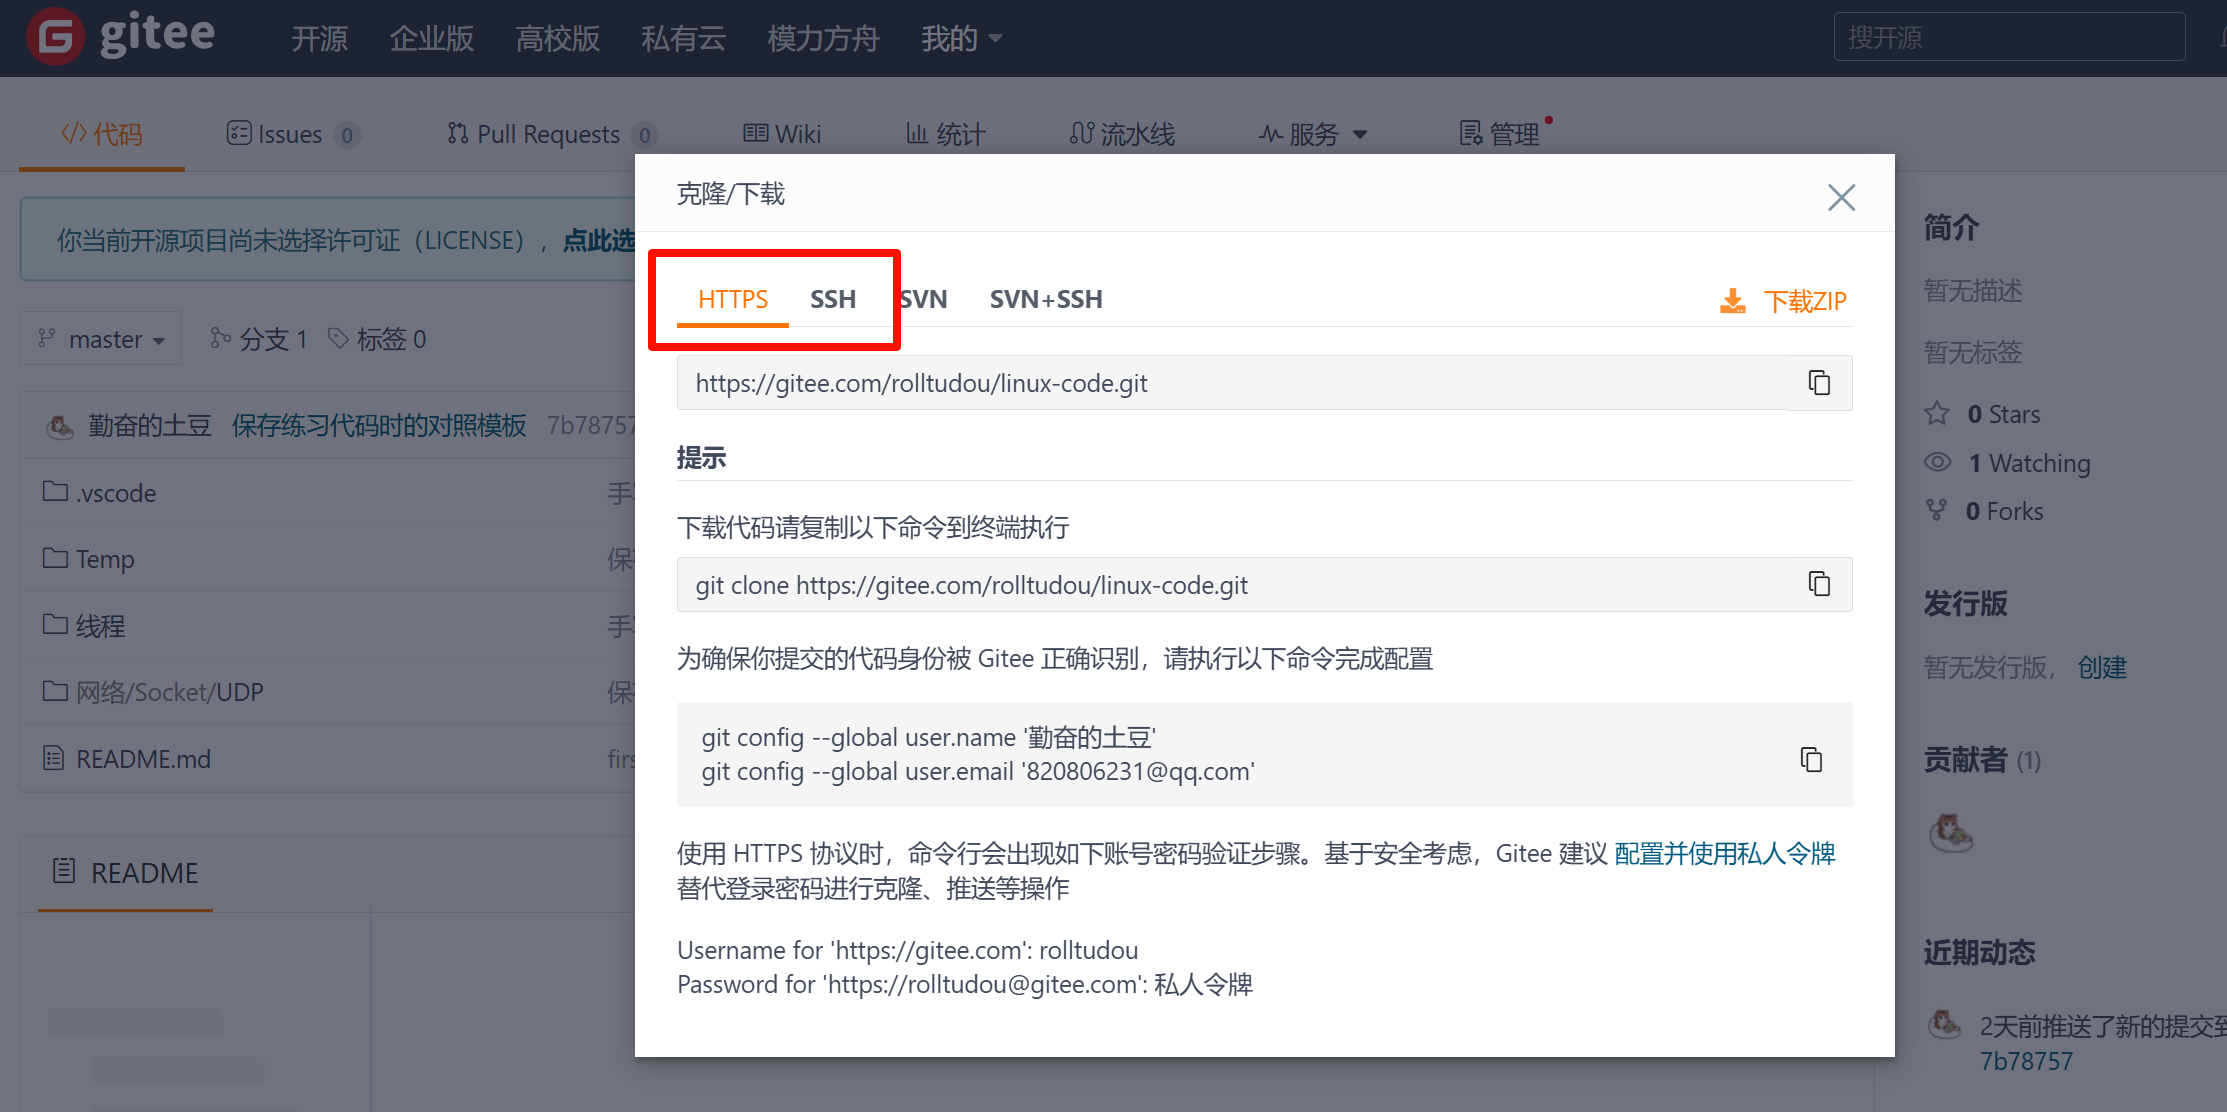Open the master branch dropdown
The width and height of the screenshot is (2227, 1112).
(x=101, y=339)
